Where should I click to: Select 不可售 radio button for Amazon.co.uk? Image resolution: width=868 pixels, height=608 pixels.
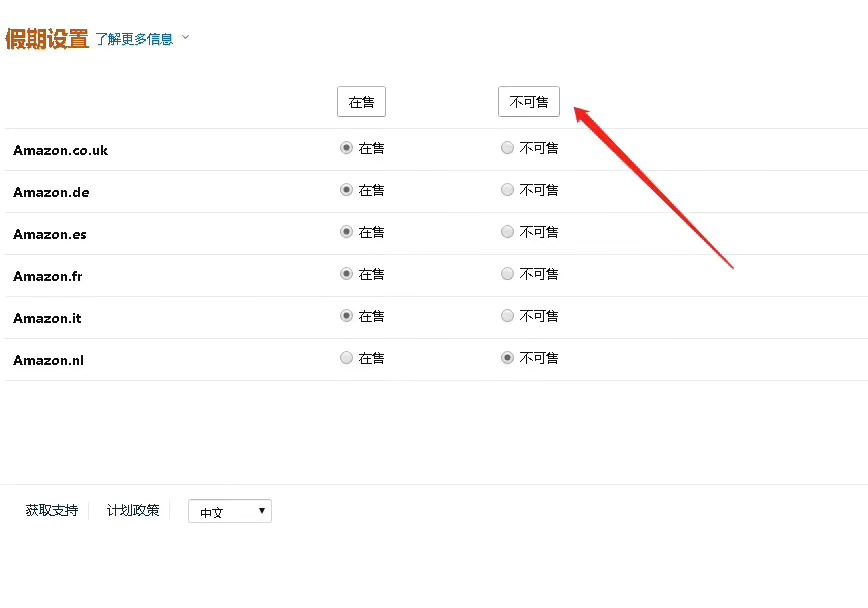click(x=507, y=147)
